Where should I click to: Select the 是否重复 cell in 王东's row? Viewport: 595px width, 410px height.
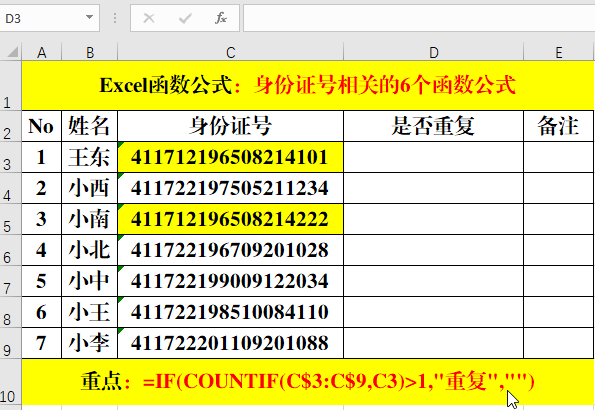coord(434,158)
